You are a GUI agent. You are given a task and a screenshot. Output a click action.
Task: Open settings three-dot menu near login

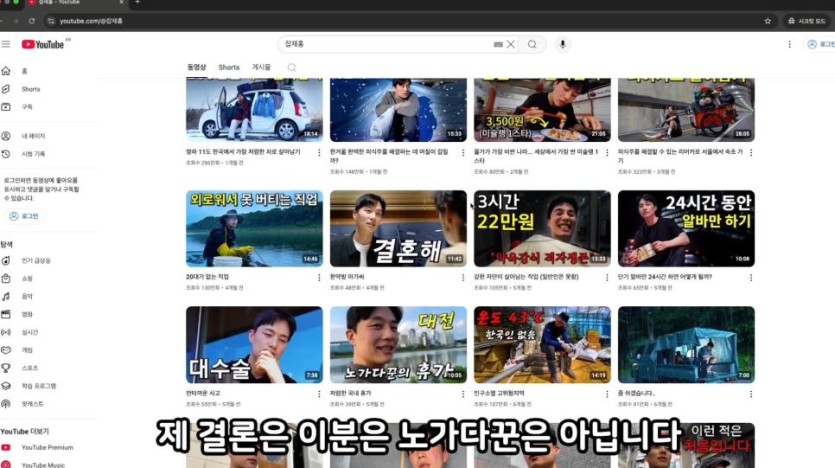tap(789, 44)
